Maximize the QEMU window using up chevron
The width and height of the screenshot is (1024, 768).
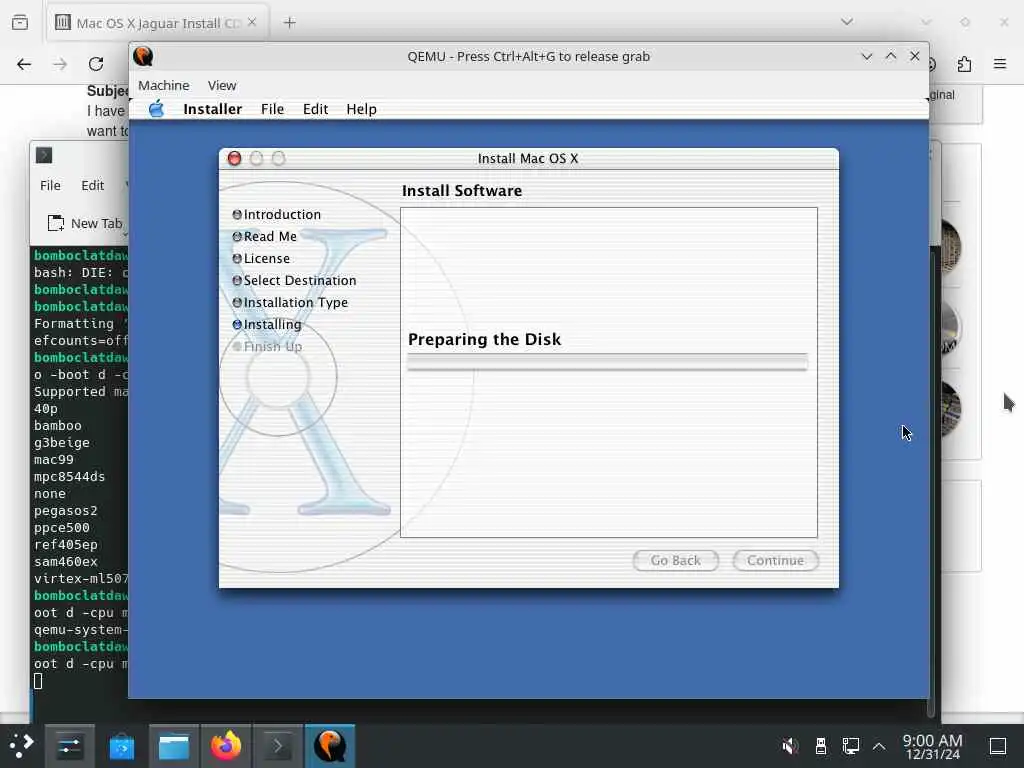pyautogui.click(x=891, y=56)
